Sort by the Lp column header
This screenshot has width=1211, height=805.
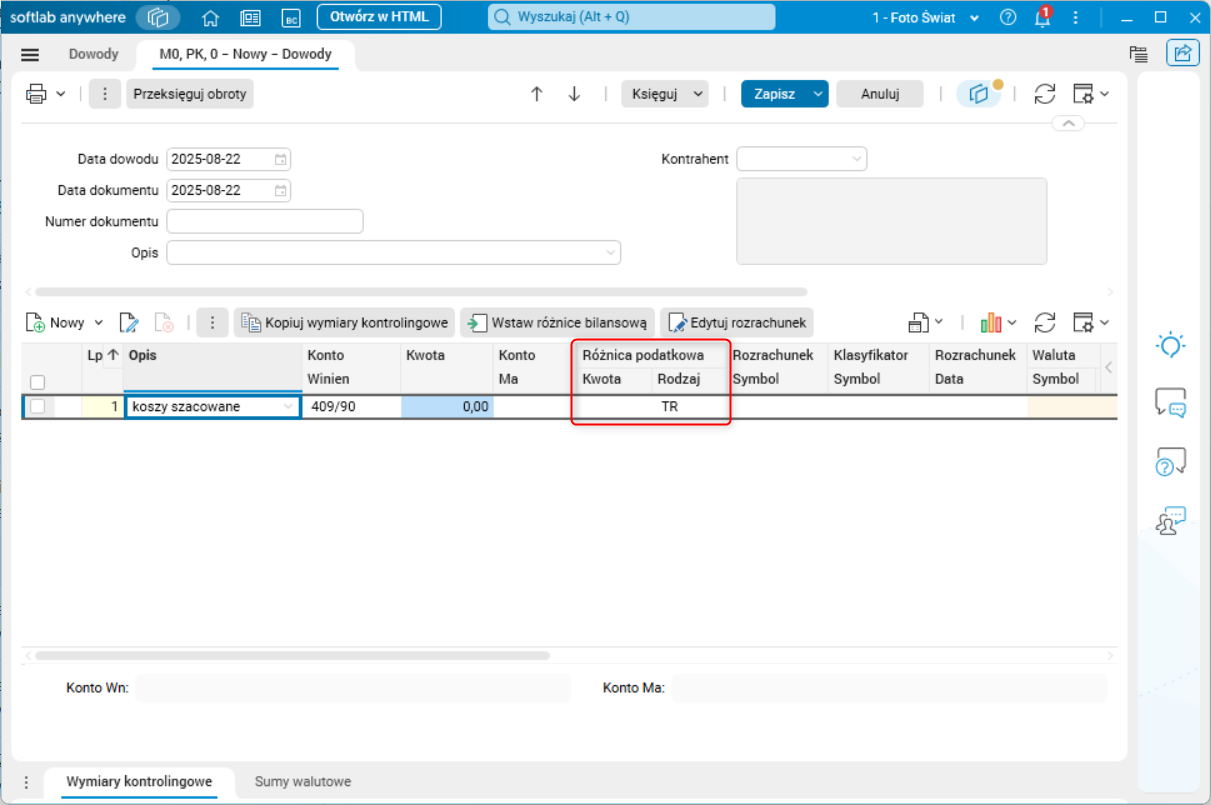103,354
